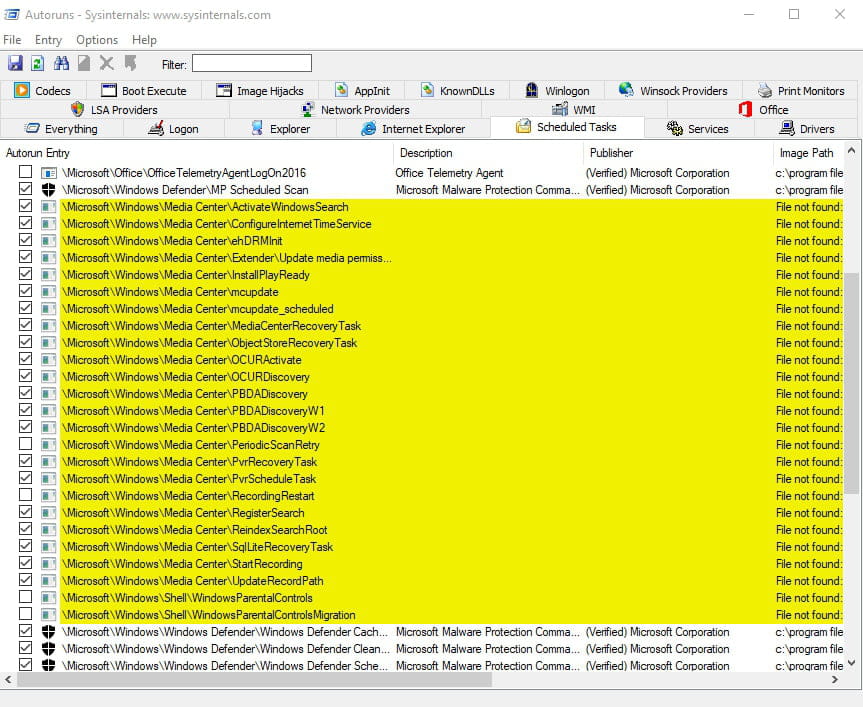The height and width of the screenshot is (707, 863).
Task: Select the OCURDiscovery entry text
Action: coord(186,377)
